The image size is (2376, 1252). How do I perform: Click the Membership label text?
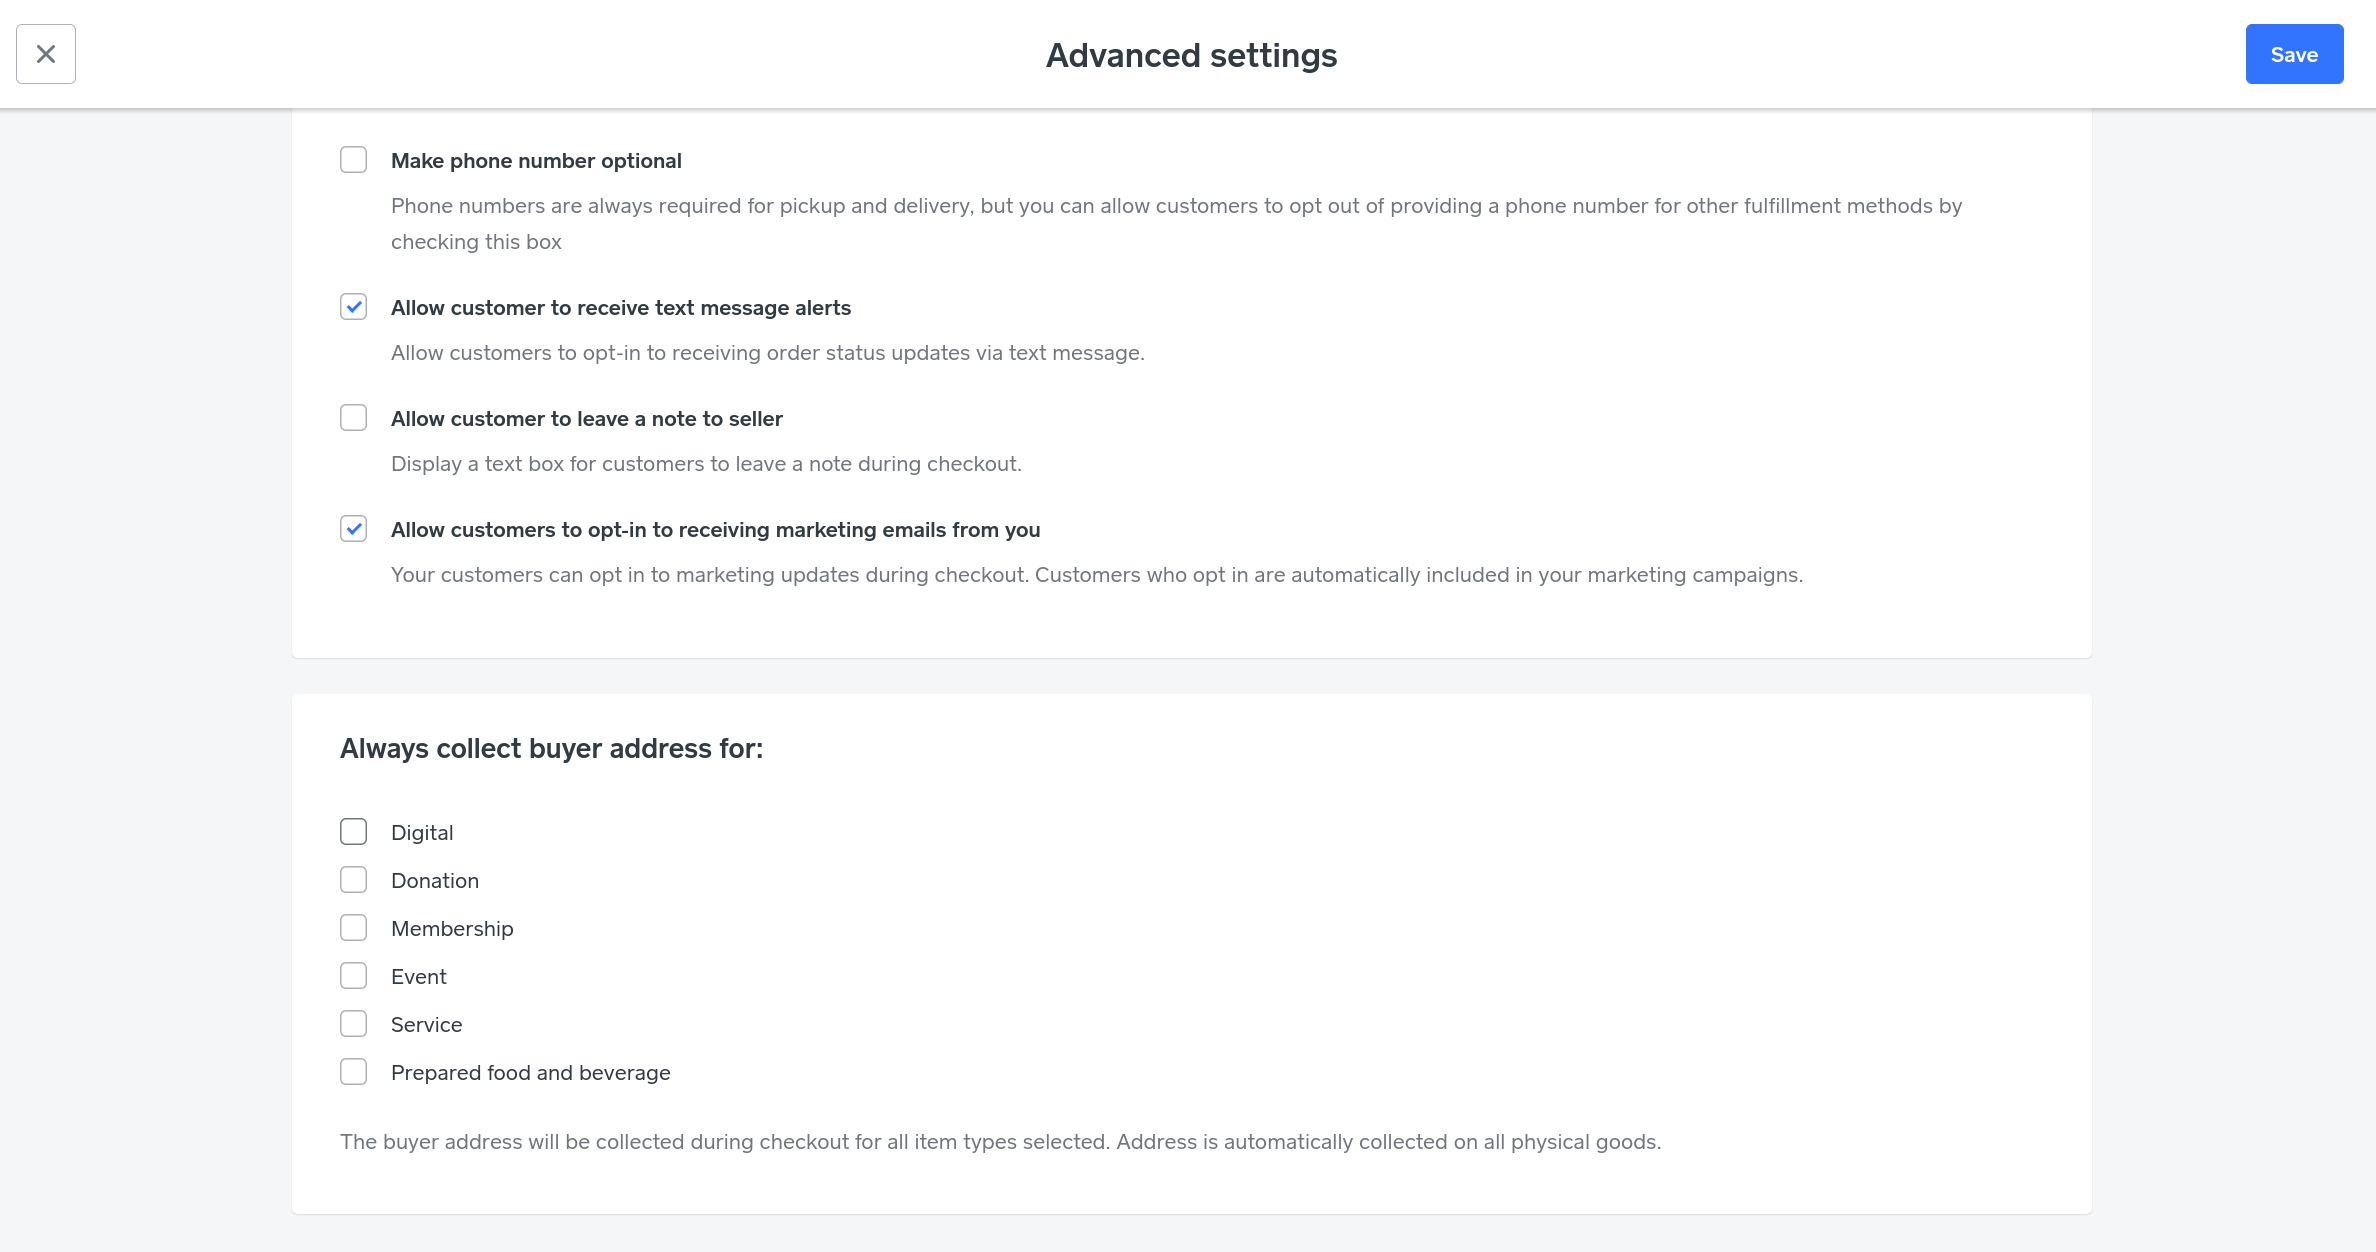pyautogui.click(x=452, y=929)
